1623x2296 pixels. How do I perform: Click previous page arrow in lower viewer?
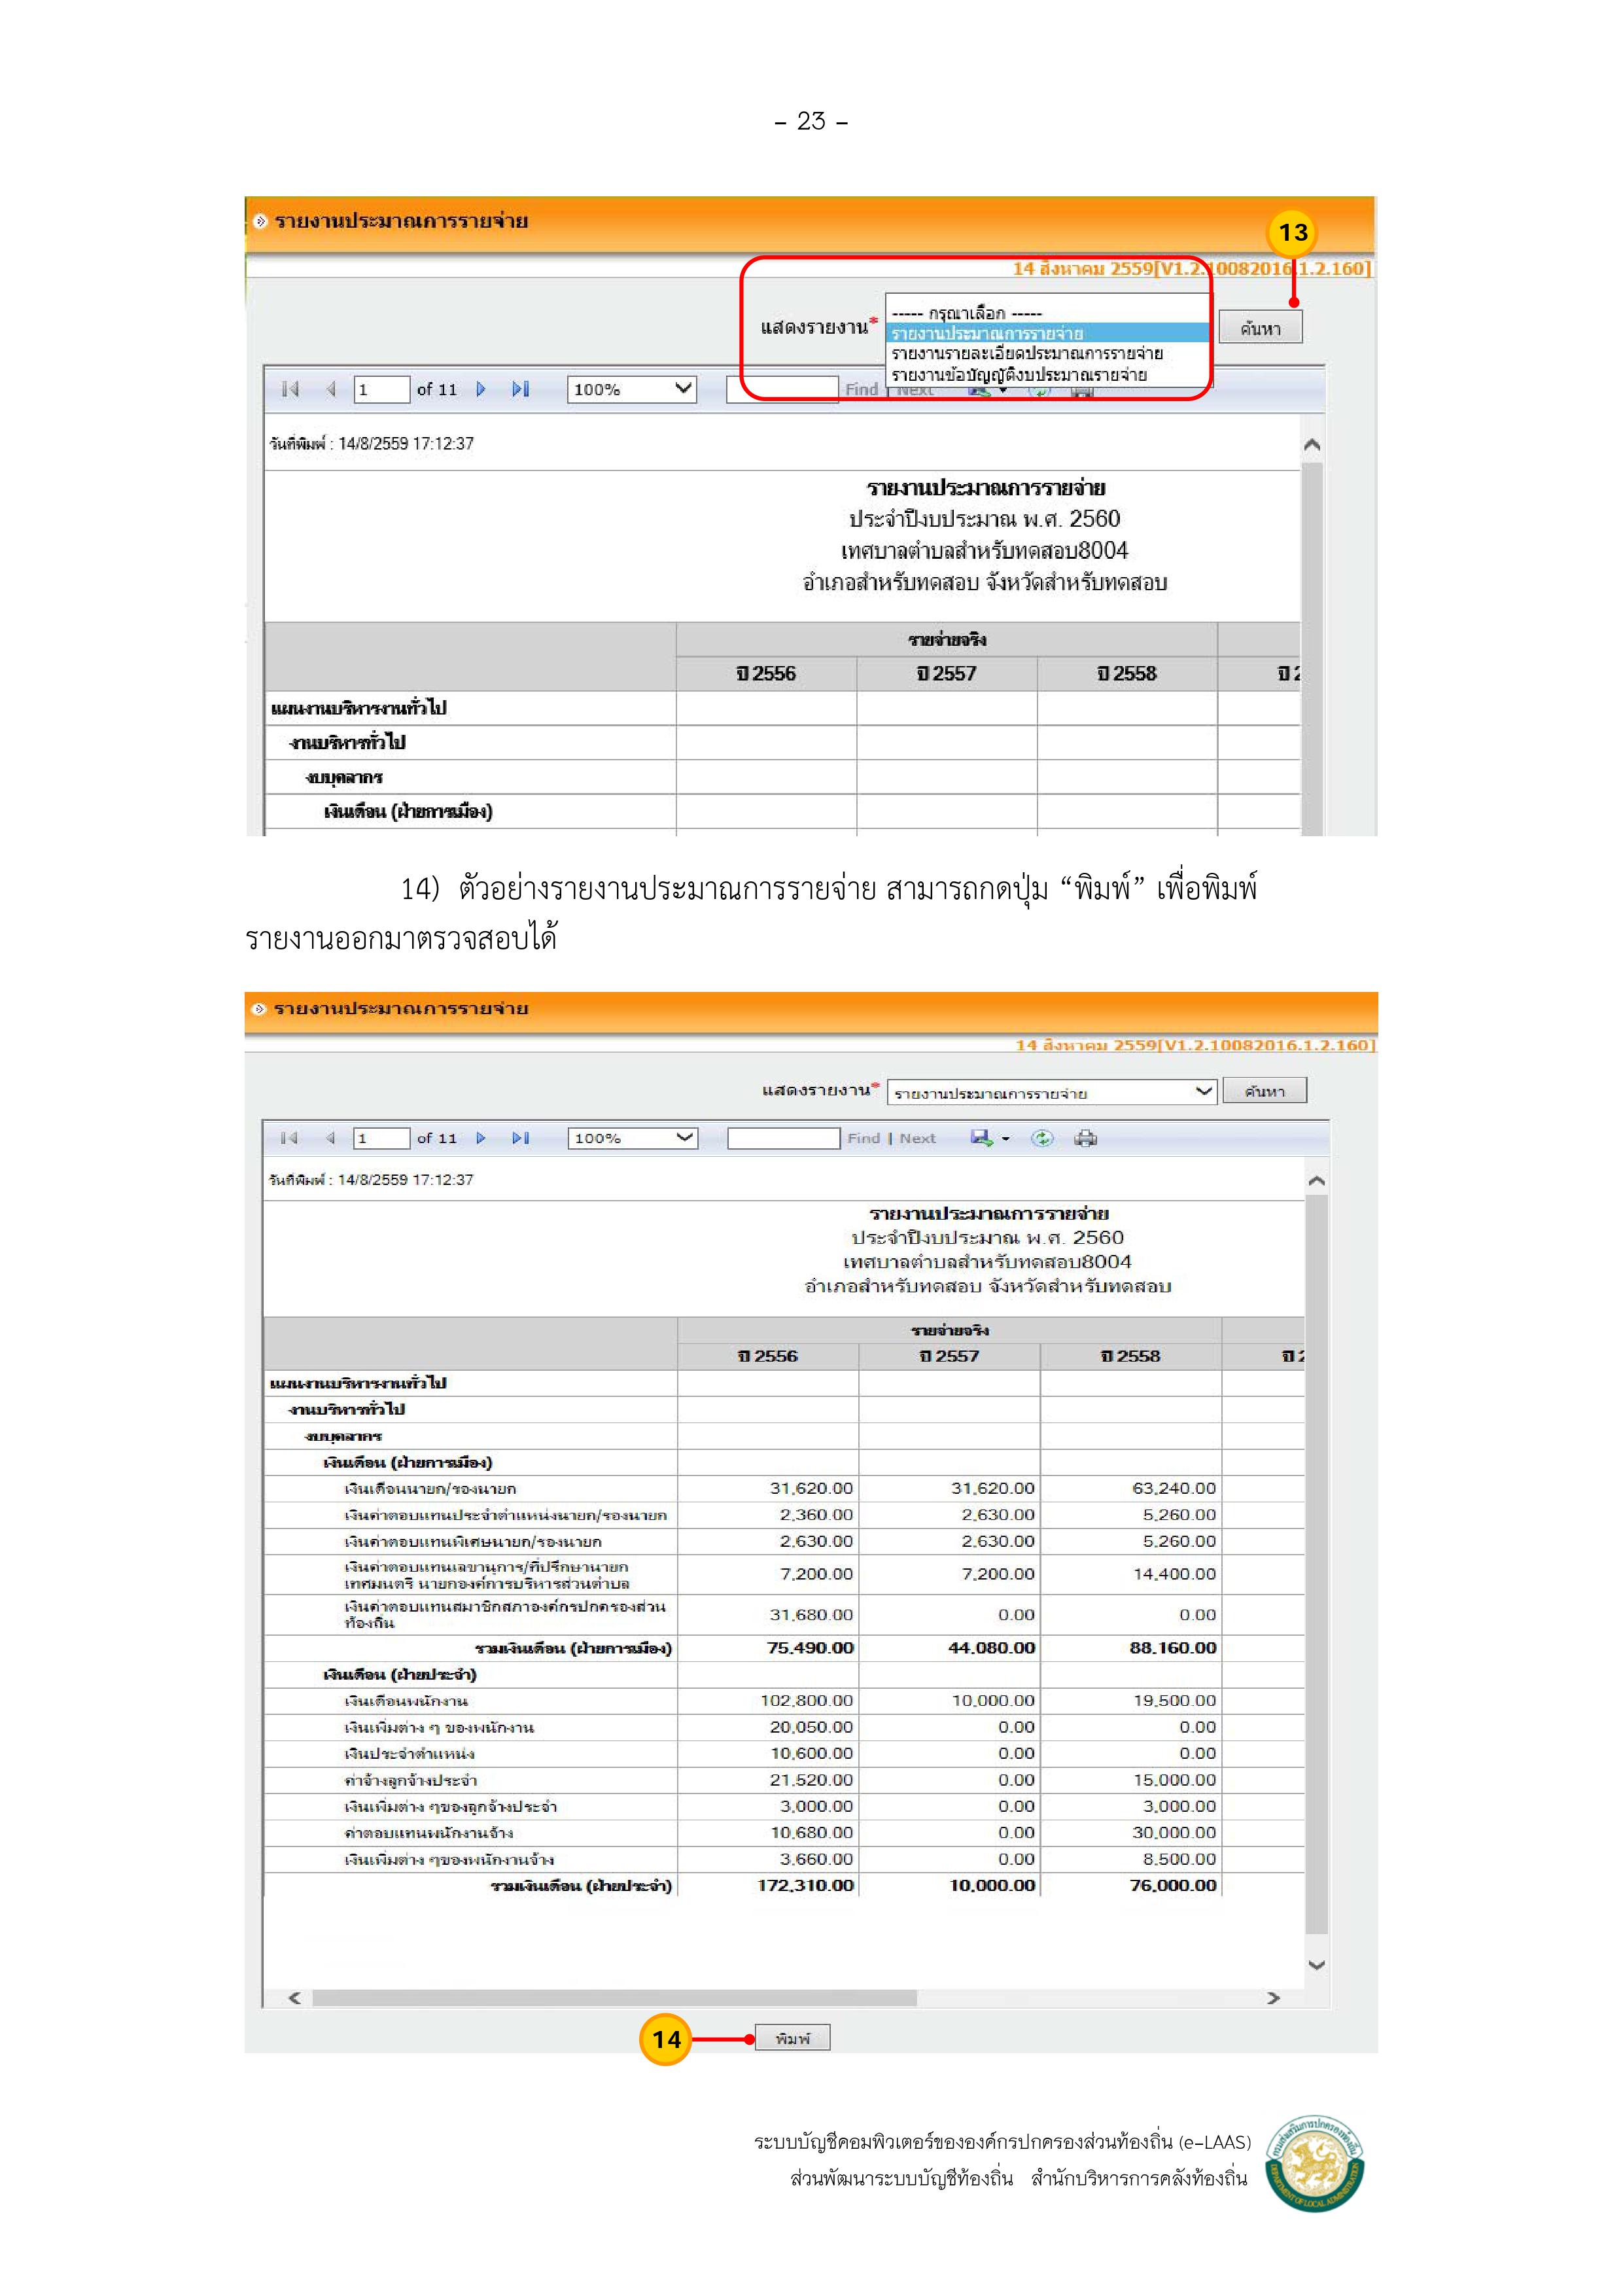[330, 1138]
